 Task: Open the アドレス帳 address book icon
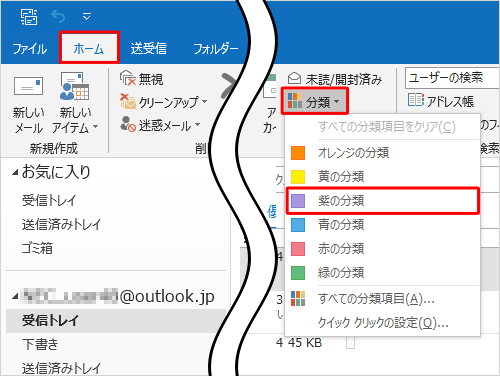point(416,100)
